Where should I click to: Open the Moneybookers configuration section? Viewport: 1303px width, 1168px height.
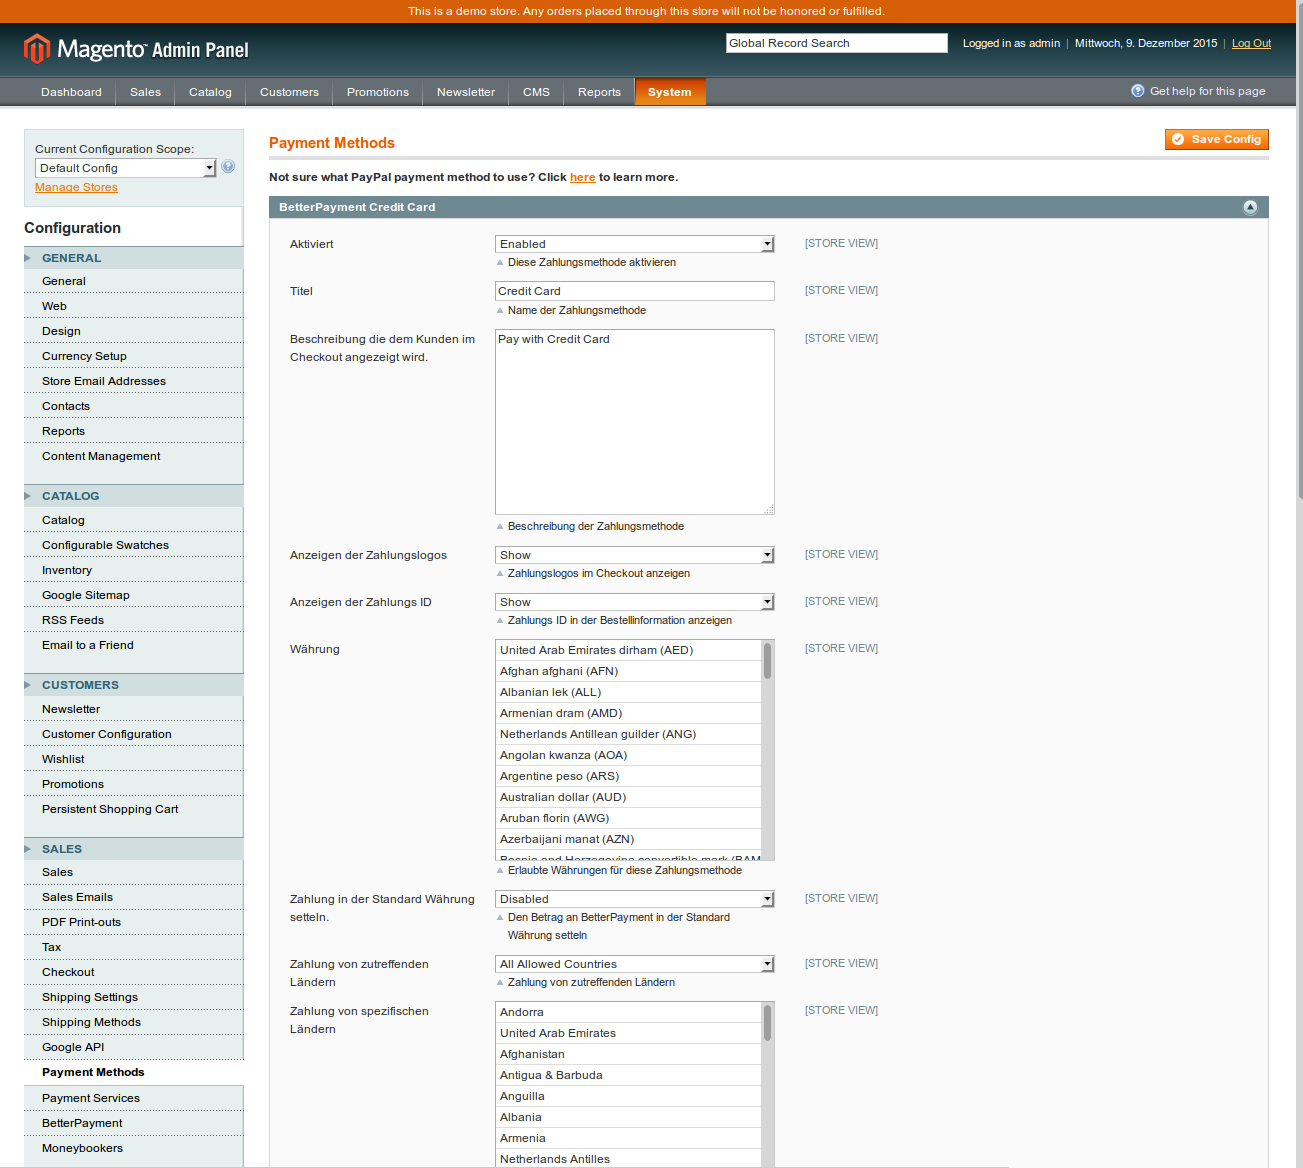tap(133, 1148)
